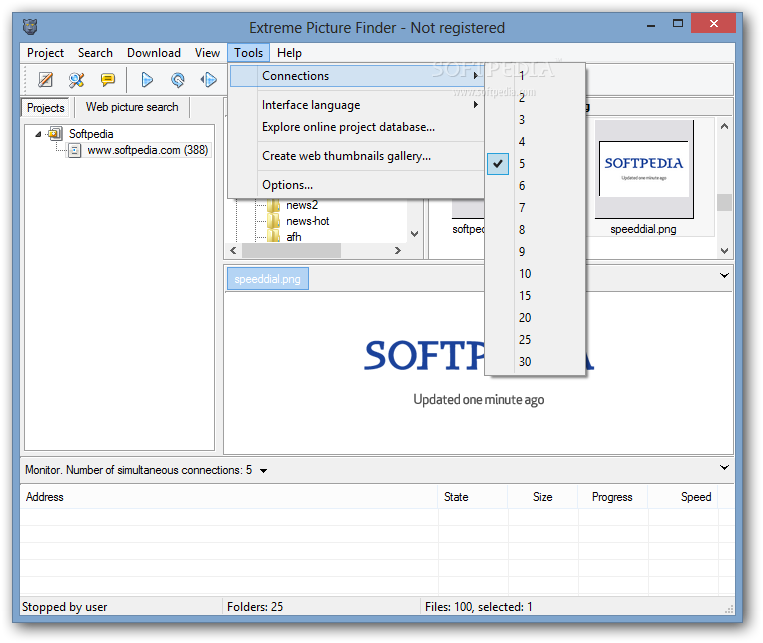
Task: Click the yellow comment toolbar icon
Action: (108, 79)
